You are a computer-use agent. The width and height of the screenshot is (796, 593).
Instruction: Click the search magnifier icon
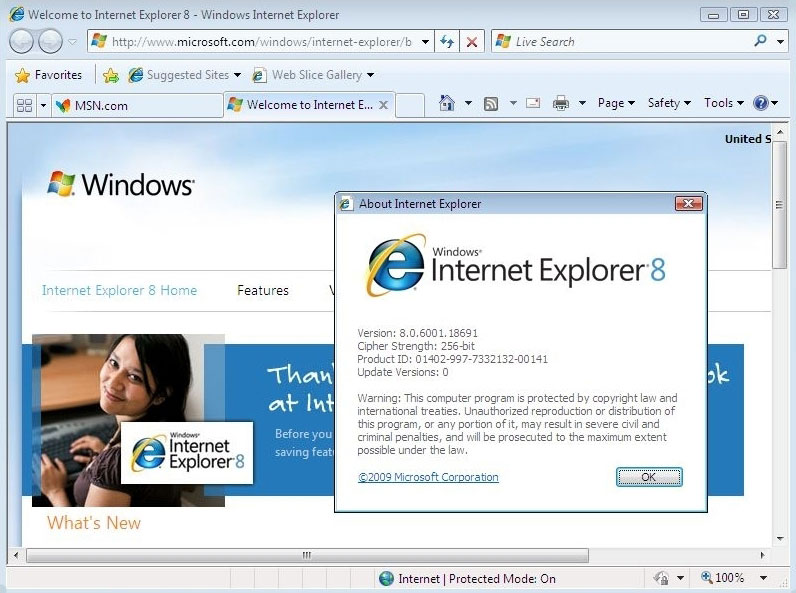[x=760, y=41]
